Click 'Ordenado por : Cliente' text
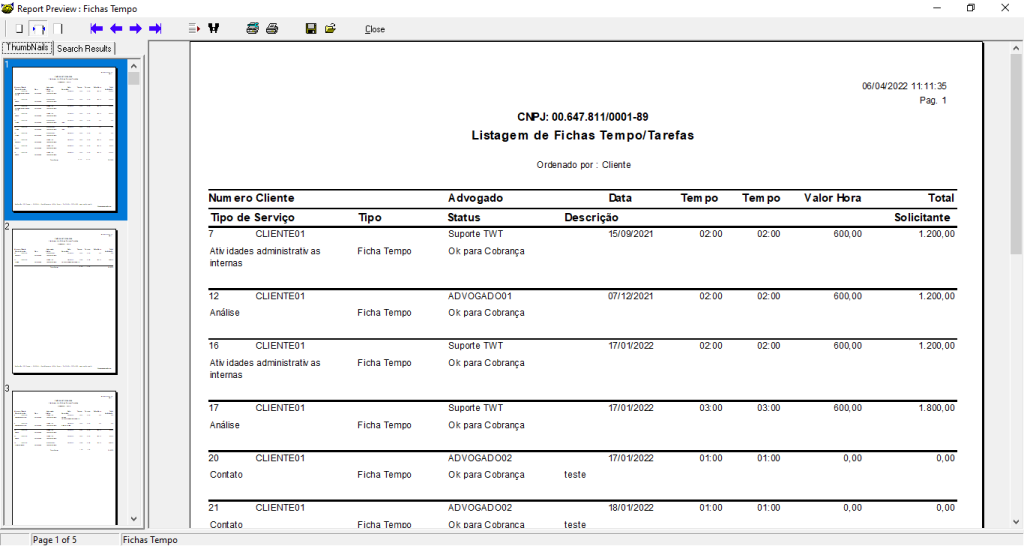Screen dimensions: 1024x546 pos(583,165)
